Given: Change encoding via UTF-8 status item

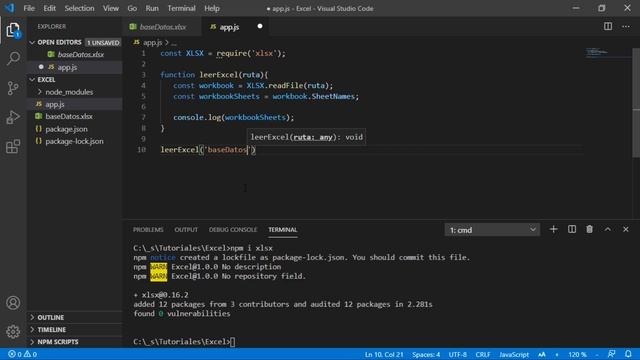Looking at the screenshot, I should pos(458,354).
